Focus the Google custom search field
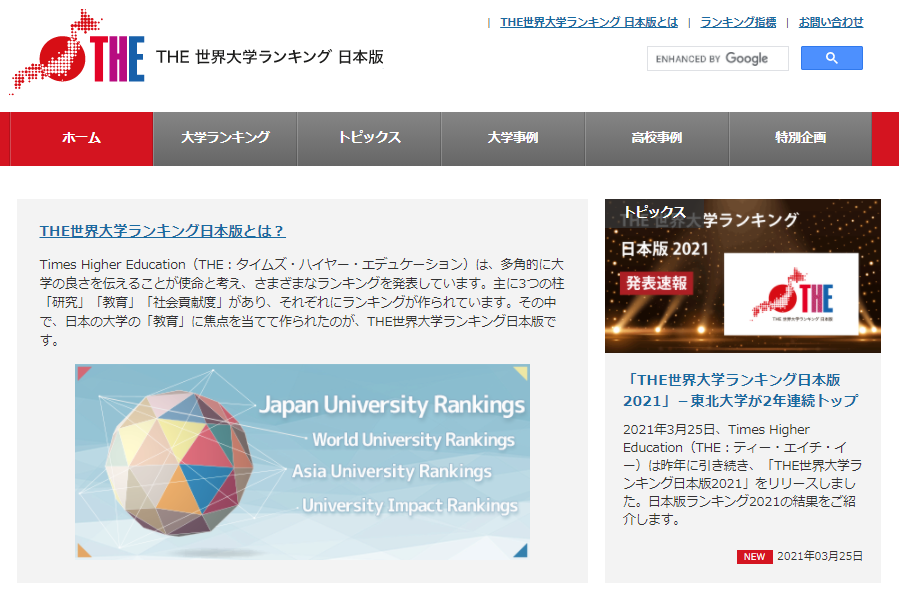This screenshot has width=899, height=593. (718, 58)
